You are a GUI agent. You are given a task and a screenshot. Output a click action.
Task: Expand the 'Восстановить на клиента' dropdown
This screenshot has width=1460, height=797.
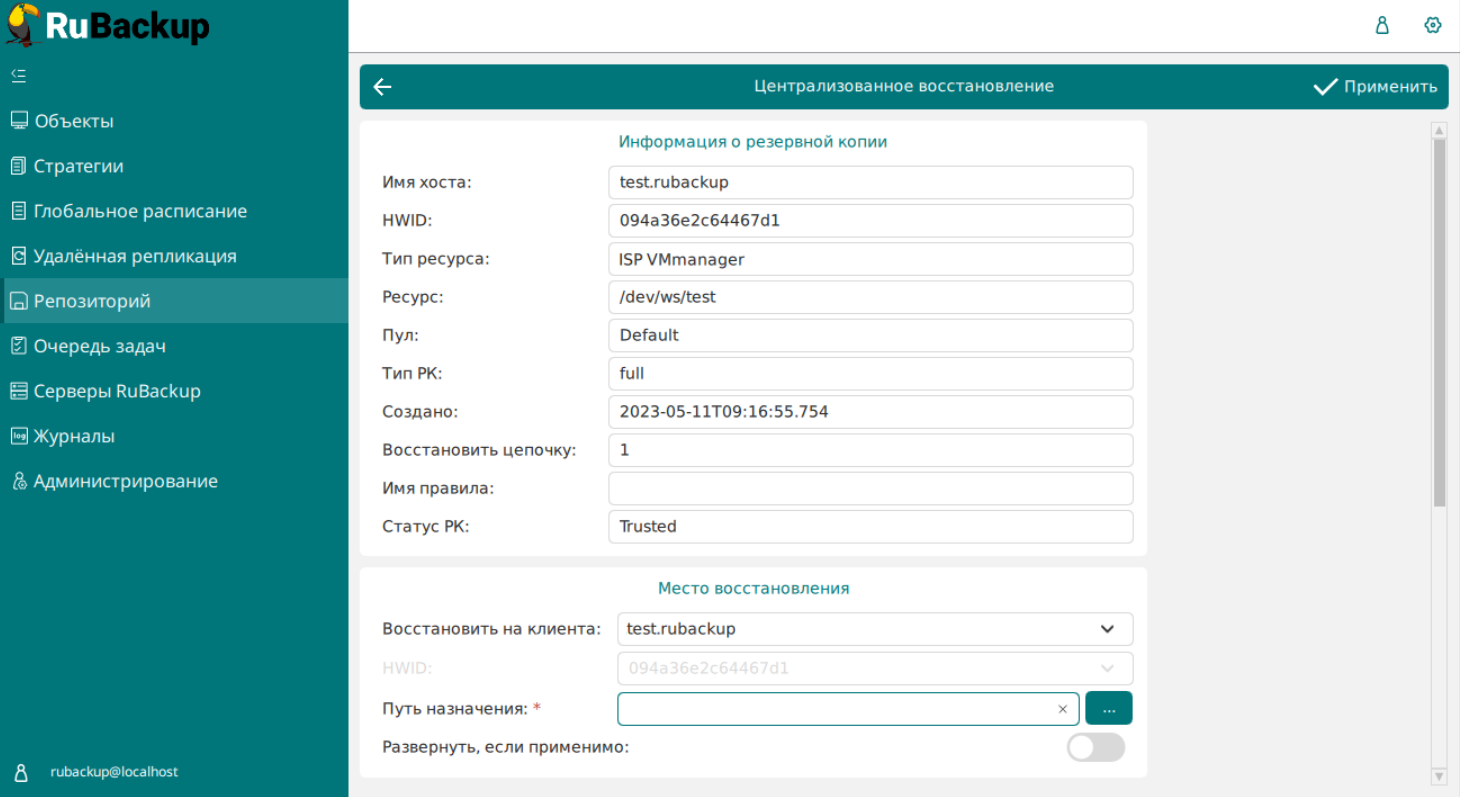[1107, 629]
